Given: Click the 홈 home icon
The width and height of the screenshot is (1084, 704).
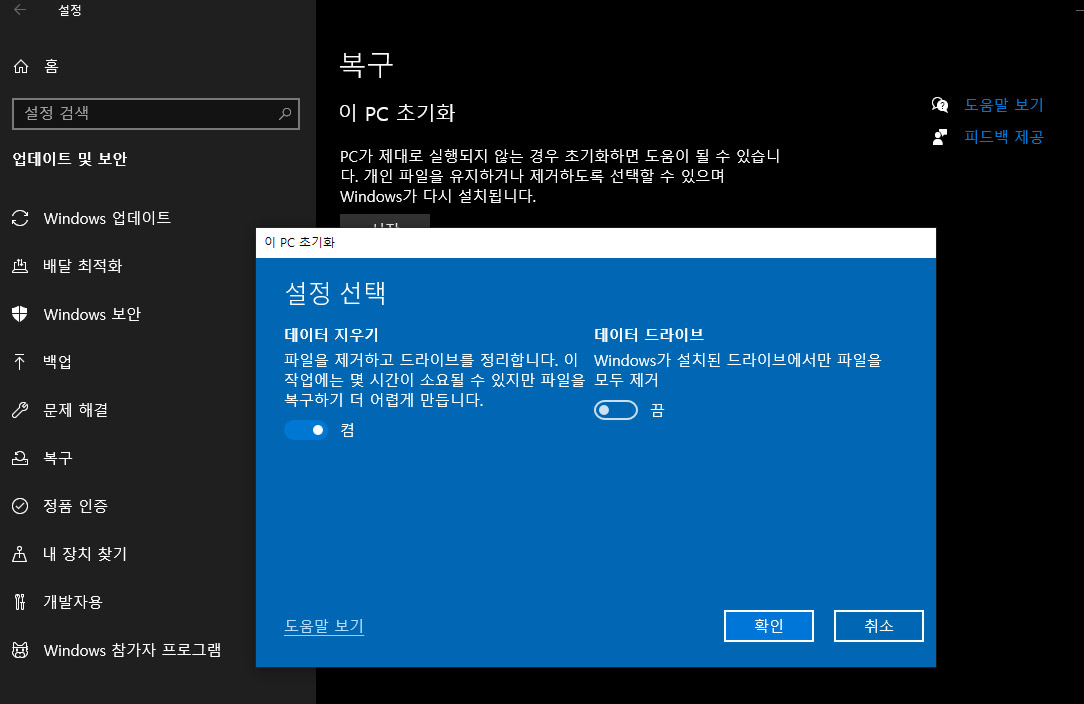Looking at the screenshot, I should pos(20,66).
